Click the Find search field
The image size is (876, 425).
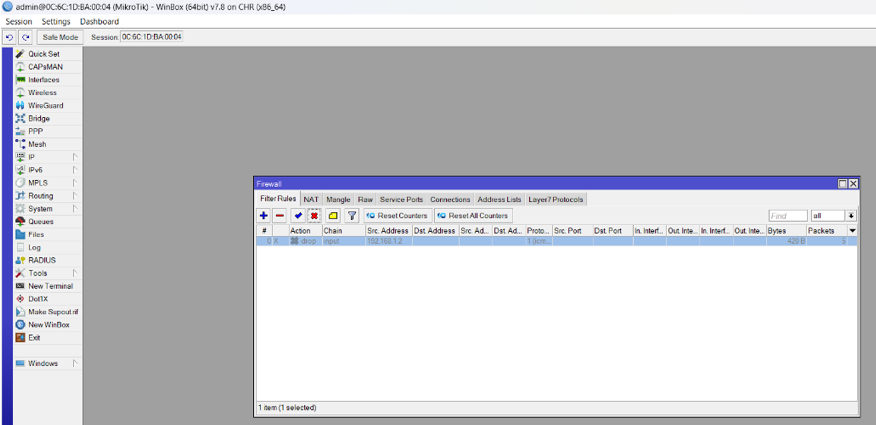point(787,216)
